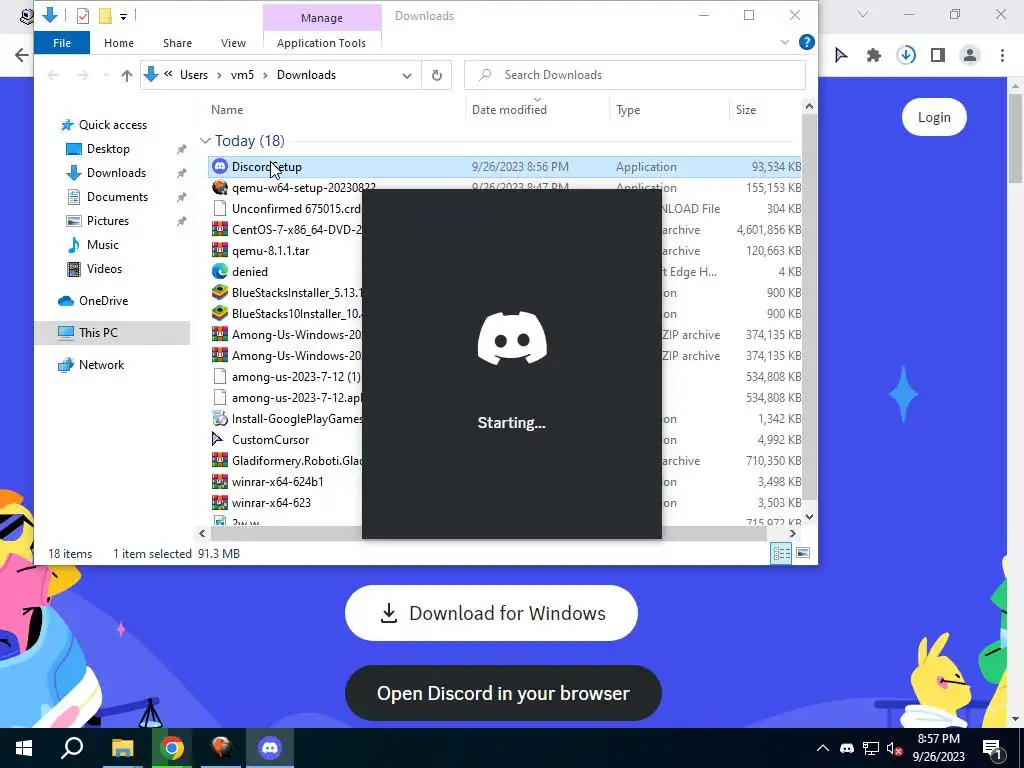Sort by Date modified column
This screenshot has width=1024, height=768.
click(537, 110)
